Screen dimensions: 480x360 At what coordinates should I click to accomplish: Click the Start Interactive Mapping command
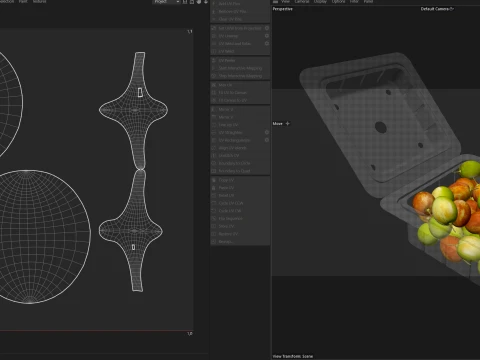[240, 68]
